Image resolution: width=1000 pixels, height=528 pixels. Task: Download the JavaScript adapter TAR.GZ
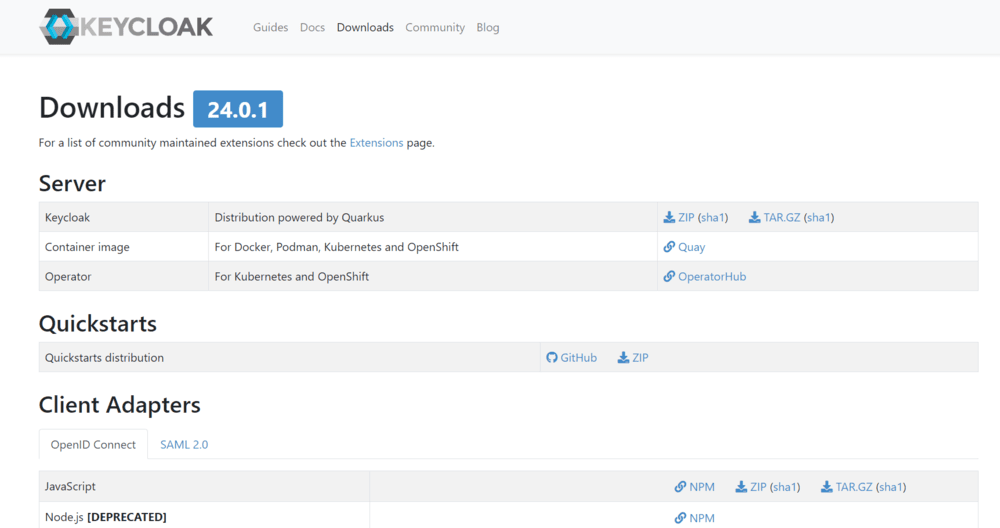(854, 487)
